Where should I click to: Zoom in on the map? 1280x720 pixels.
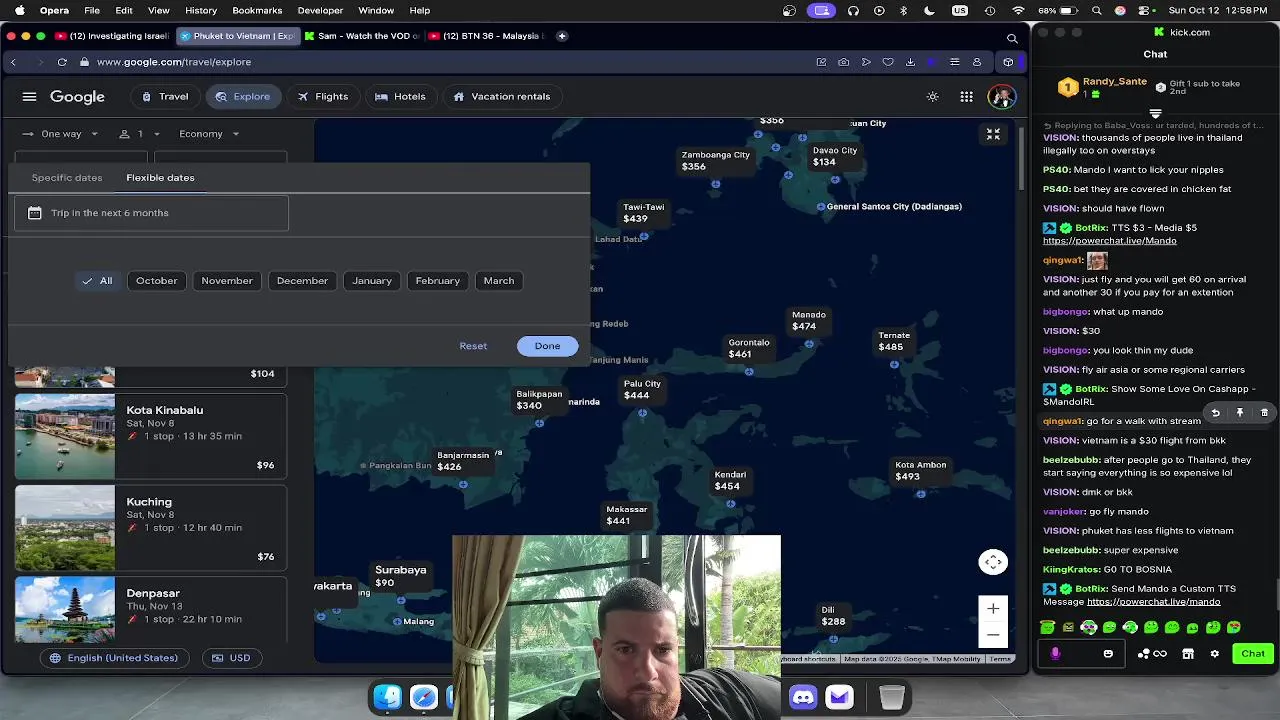[x=993, y=608]
